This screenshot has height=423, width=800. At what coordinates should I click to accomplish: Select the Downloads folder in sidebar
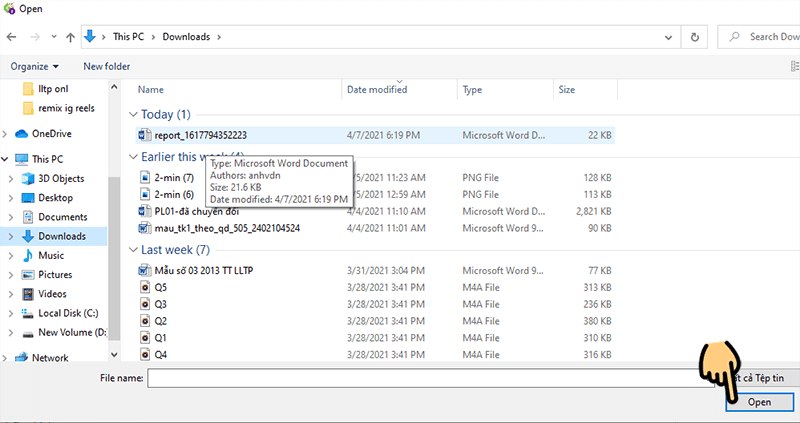point(61,236)
